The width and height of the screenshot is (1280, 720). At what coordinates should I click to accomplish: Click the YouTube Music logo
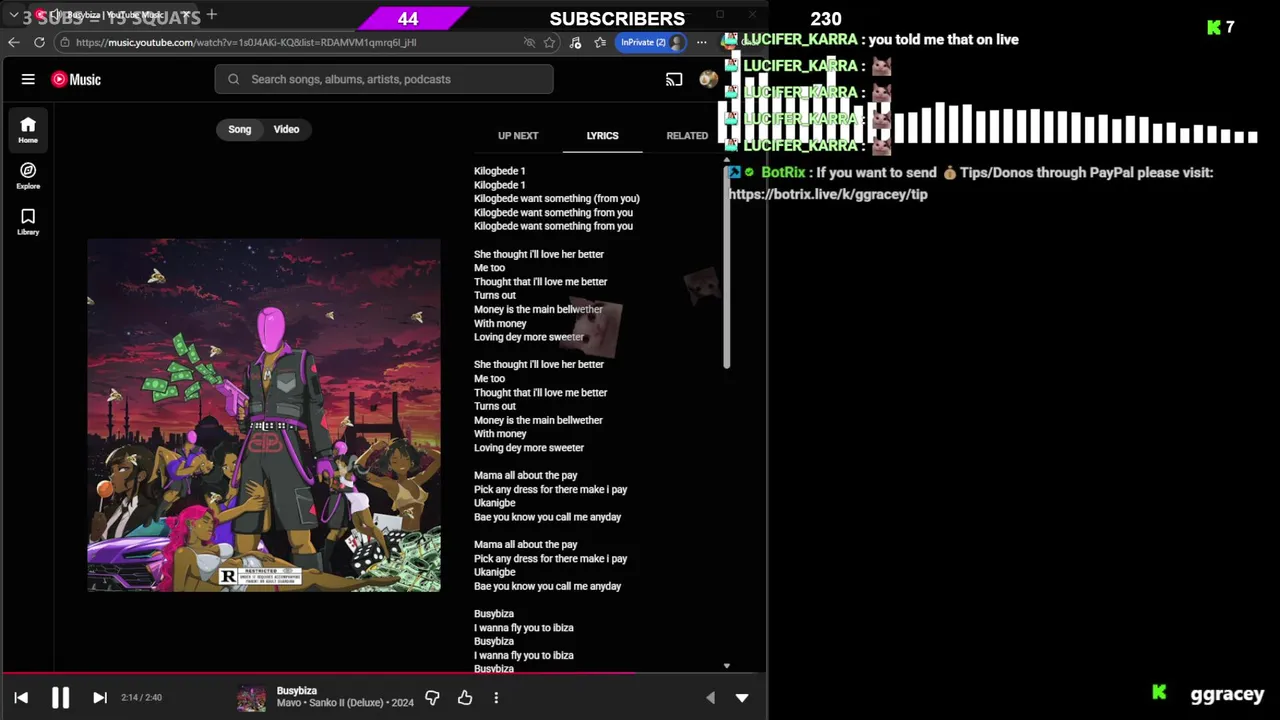pyautogui.click(x=76, y=79)
